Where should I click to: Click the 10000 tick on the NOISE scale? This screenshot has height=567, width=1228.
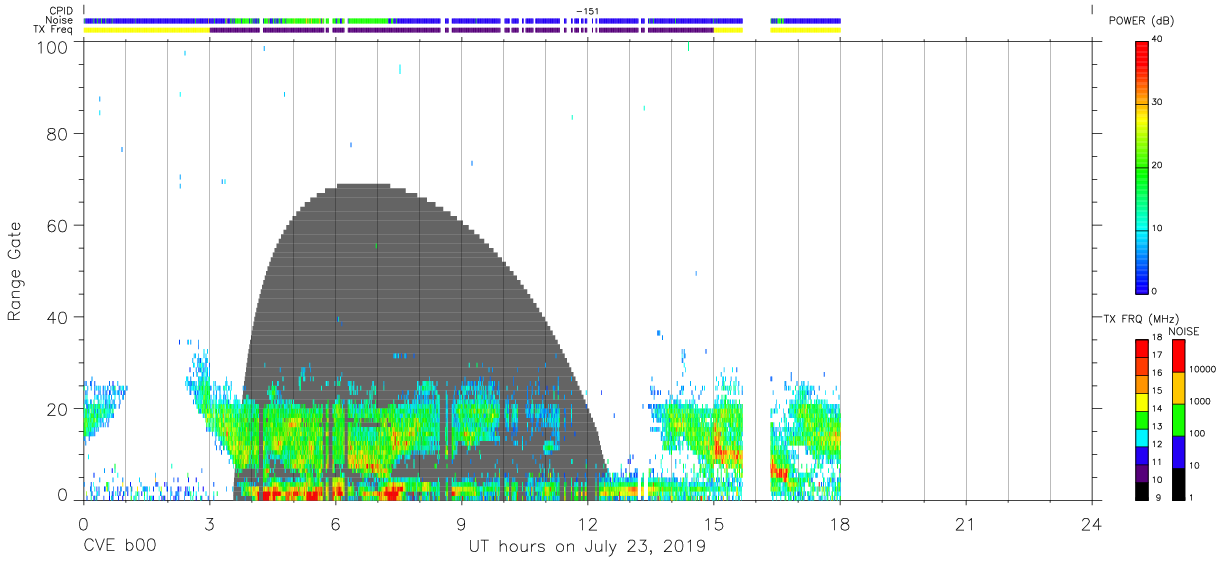click(x=1201, y=369)
